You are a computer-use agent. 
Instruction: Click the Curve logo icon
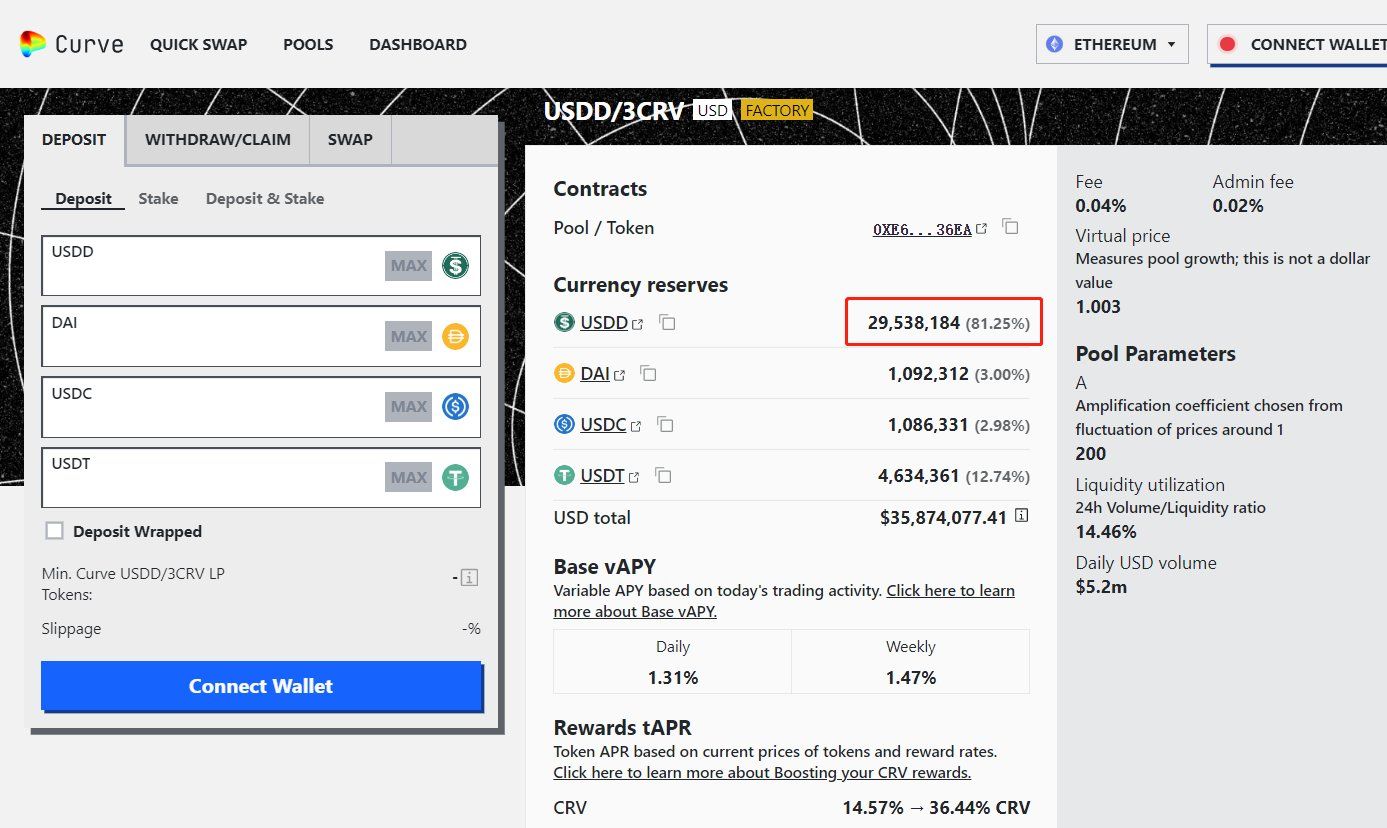pyautogui.click(x=33, y=44)
